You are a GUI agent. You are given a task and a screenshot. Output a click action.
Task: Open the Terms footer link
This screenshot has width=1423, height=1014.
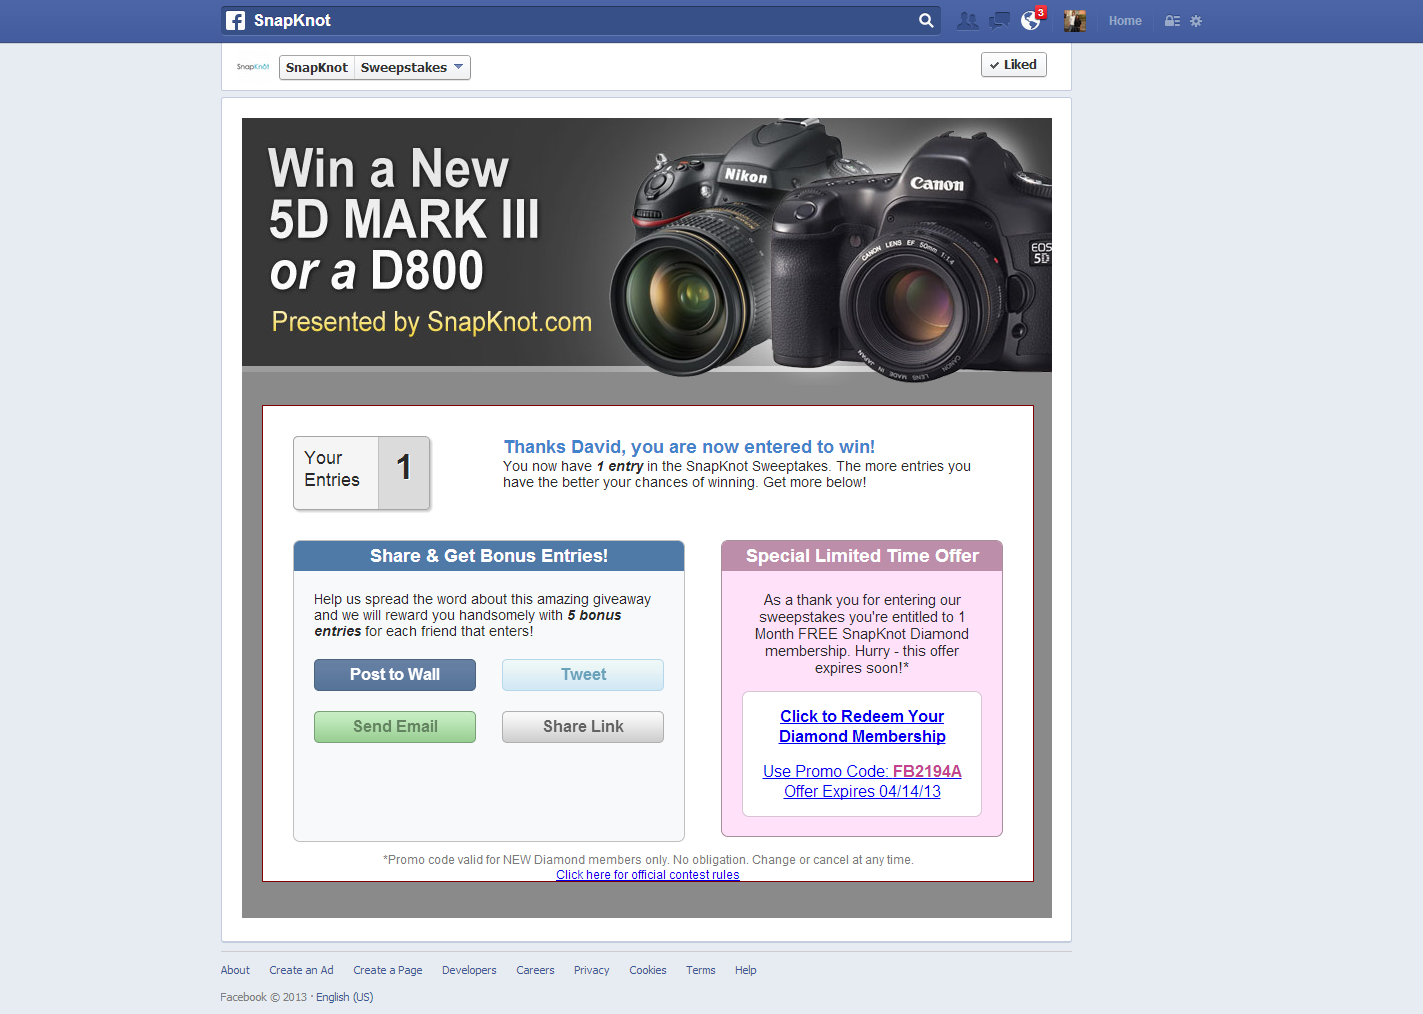[701, 970]
